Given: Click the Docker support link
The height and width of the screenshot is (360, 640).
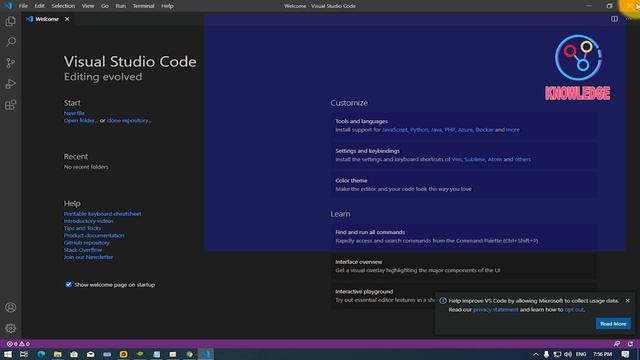Looking at the screenshot, I should [484, 130].
